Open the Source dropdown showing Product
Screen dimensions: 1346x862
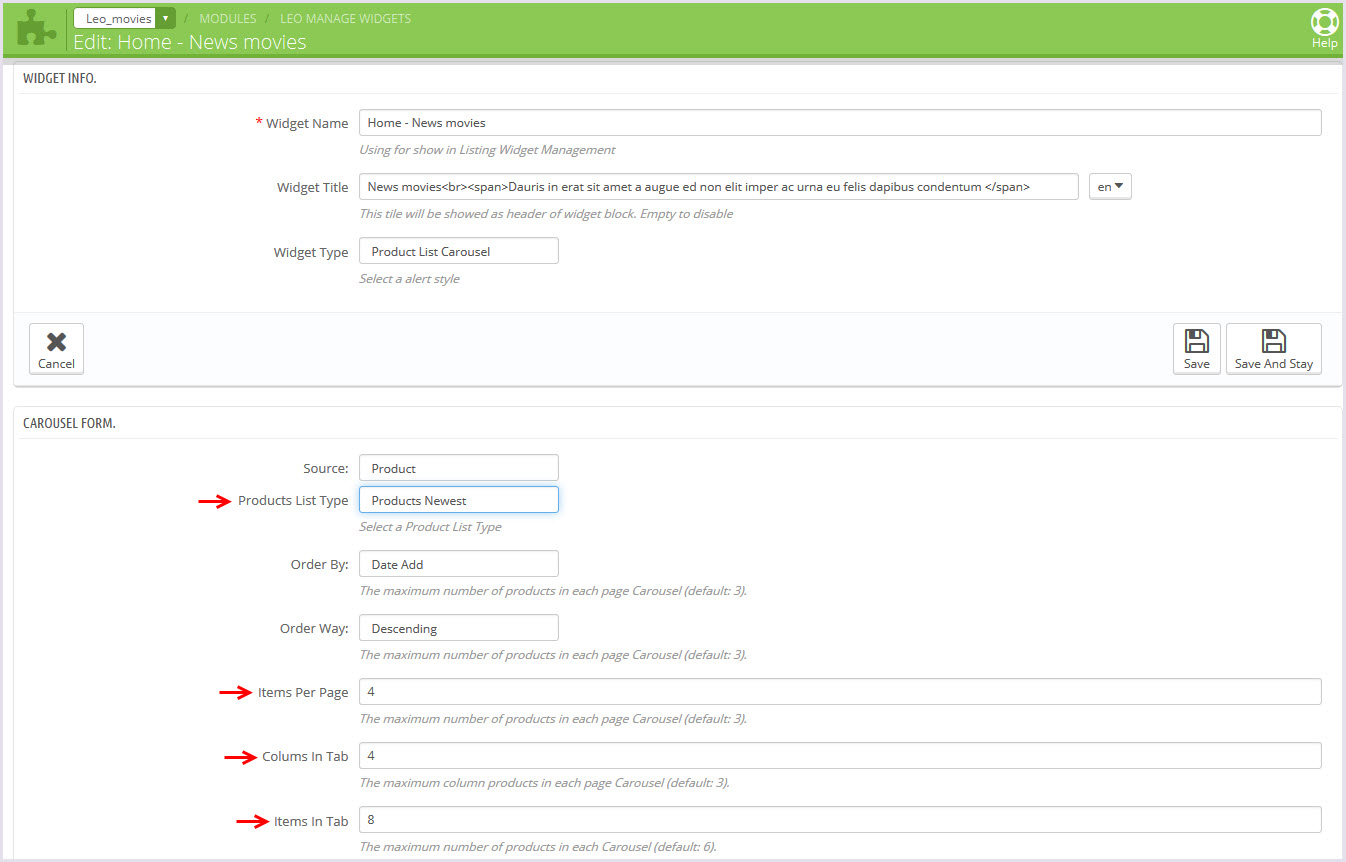(x=458, y=468)
